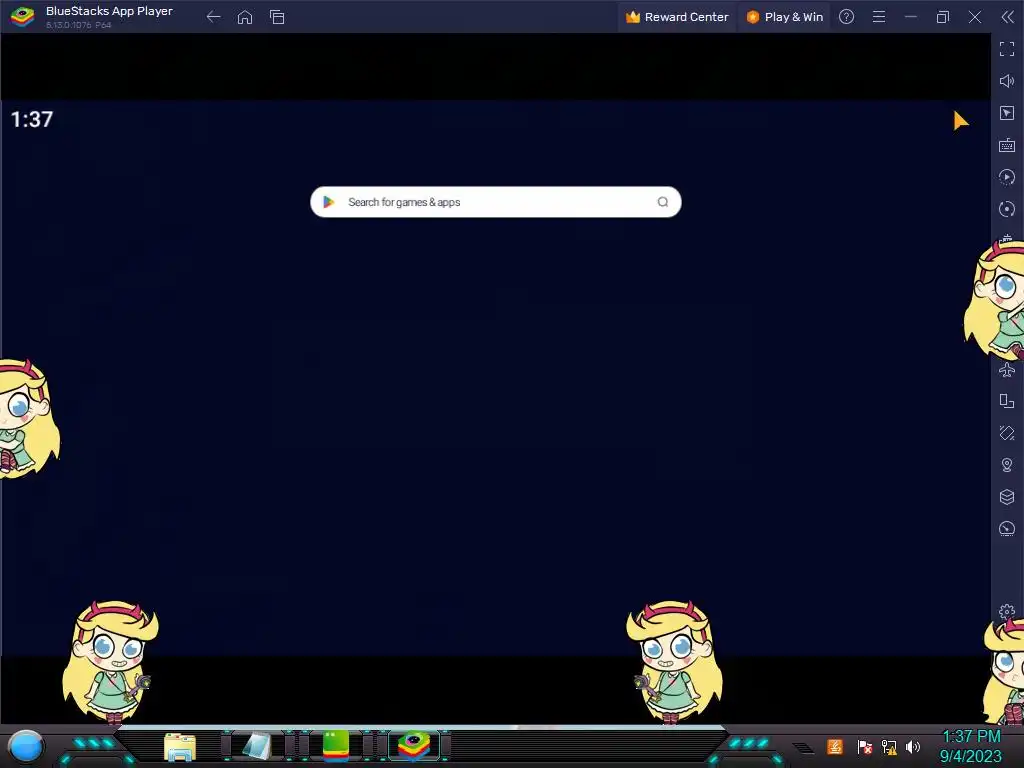Viewport: 1024px width, 768px height.
Task: Click the 1:37 clock in Android screen
Action: (x=32, y=120)
